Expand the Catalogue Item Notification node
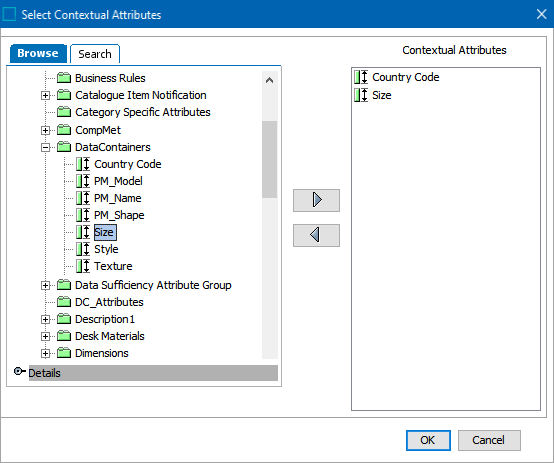Viewport: 554px width, 463px height. 45,95
